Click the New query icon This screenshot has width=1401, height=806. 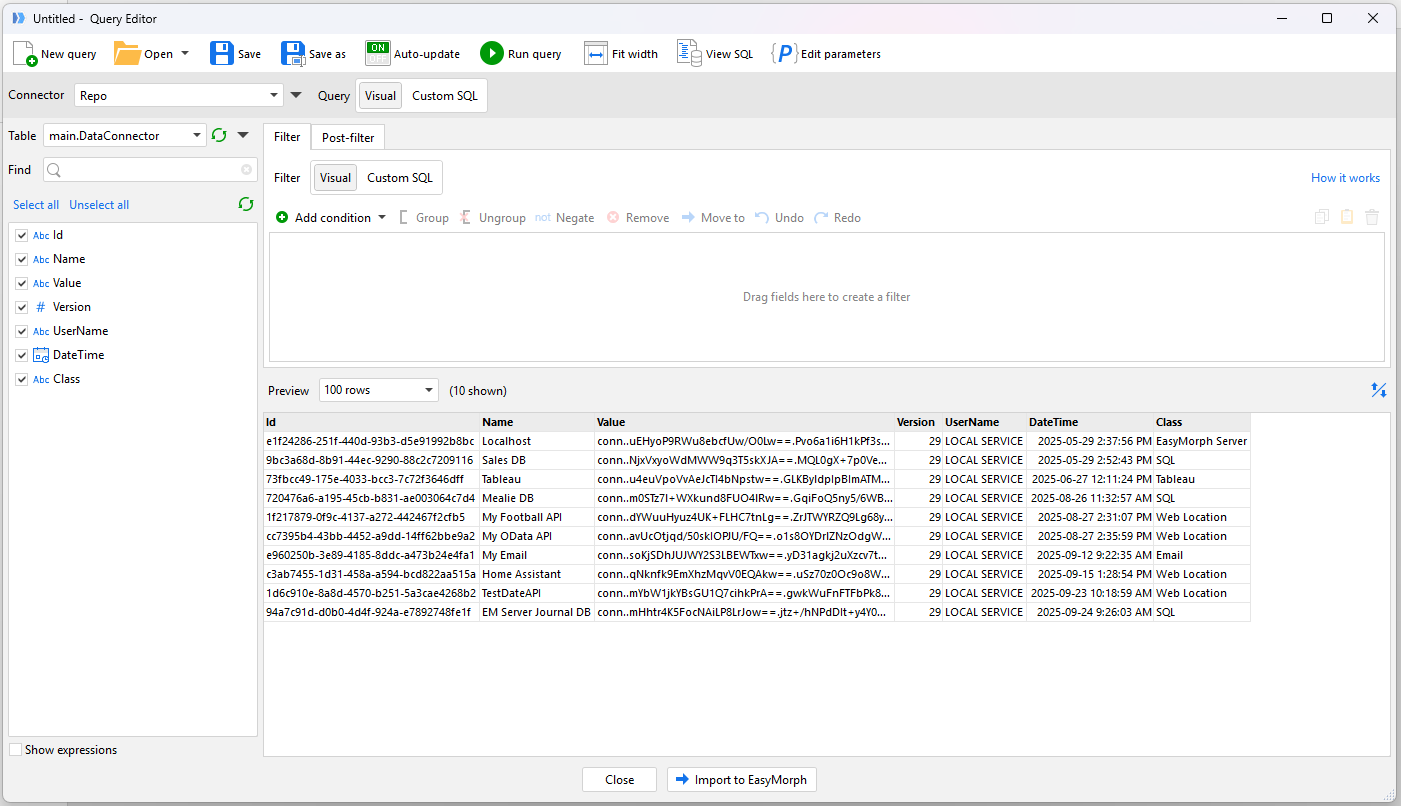[25, 54]
